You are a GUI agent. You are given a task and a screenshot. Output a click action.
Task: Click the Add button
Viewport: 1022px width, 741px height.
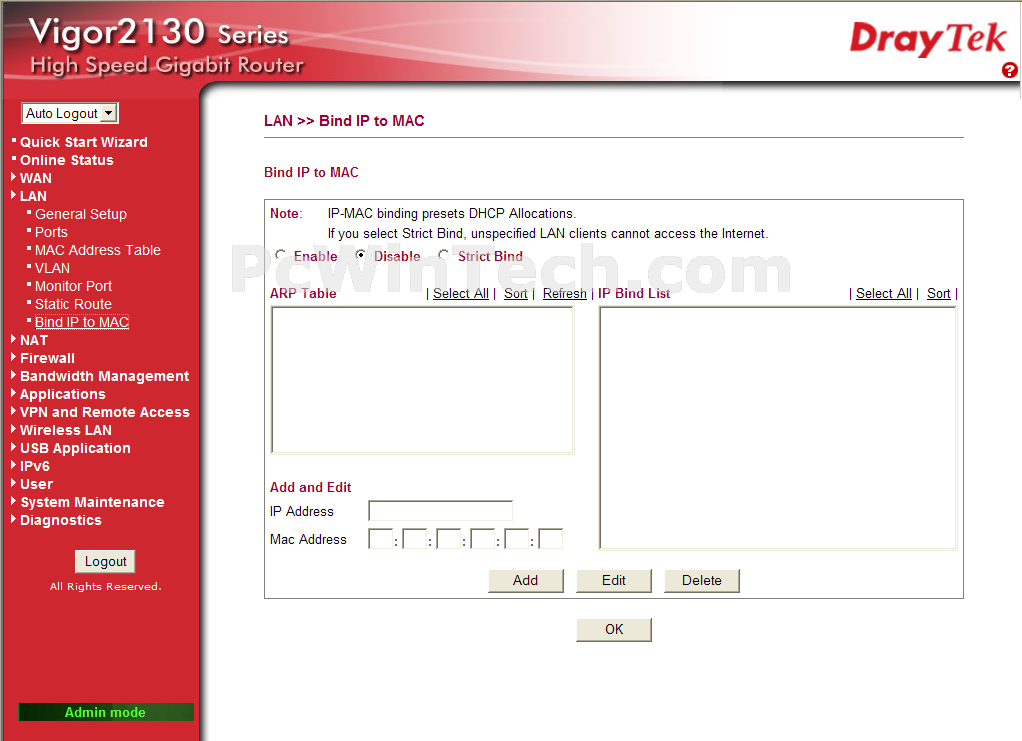point(525,581)
